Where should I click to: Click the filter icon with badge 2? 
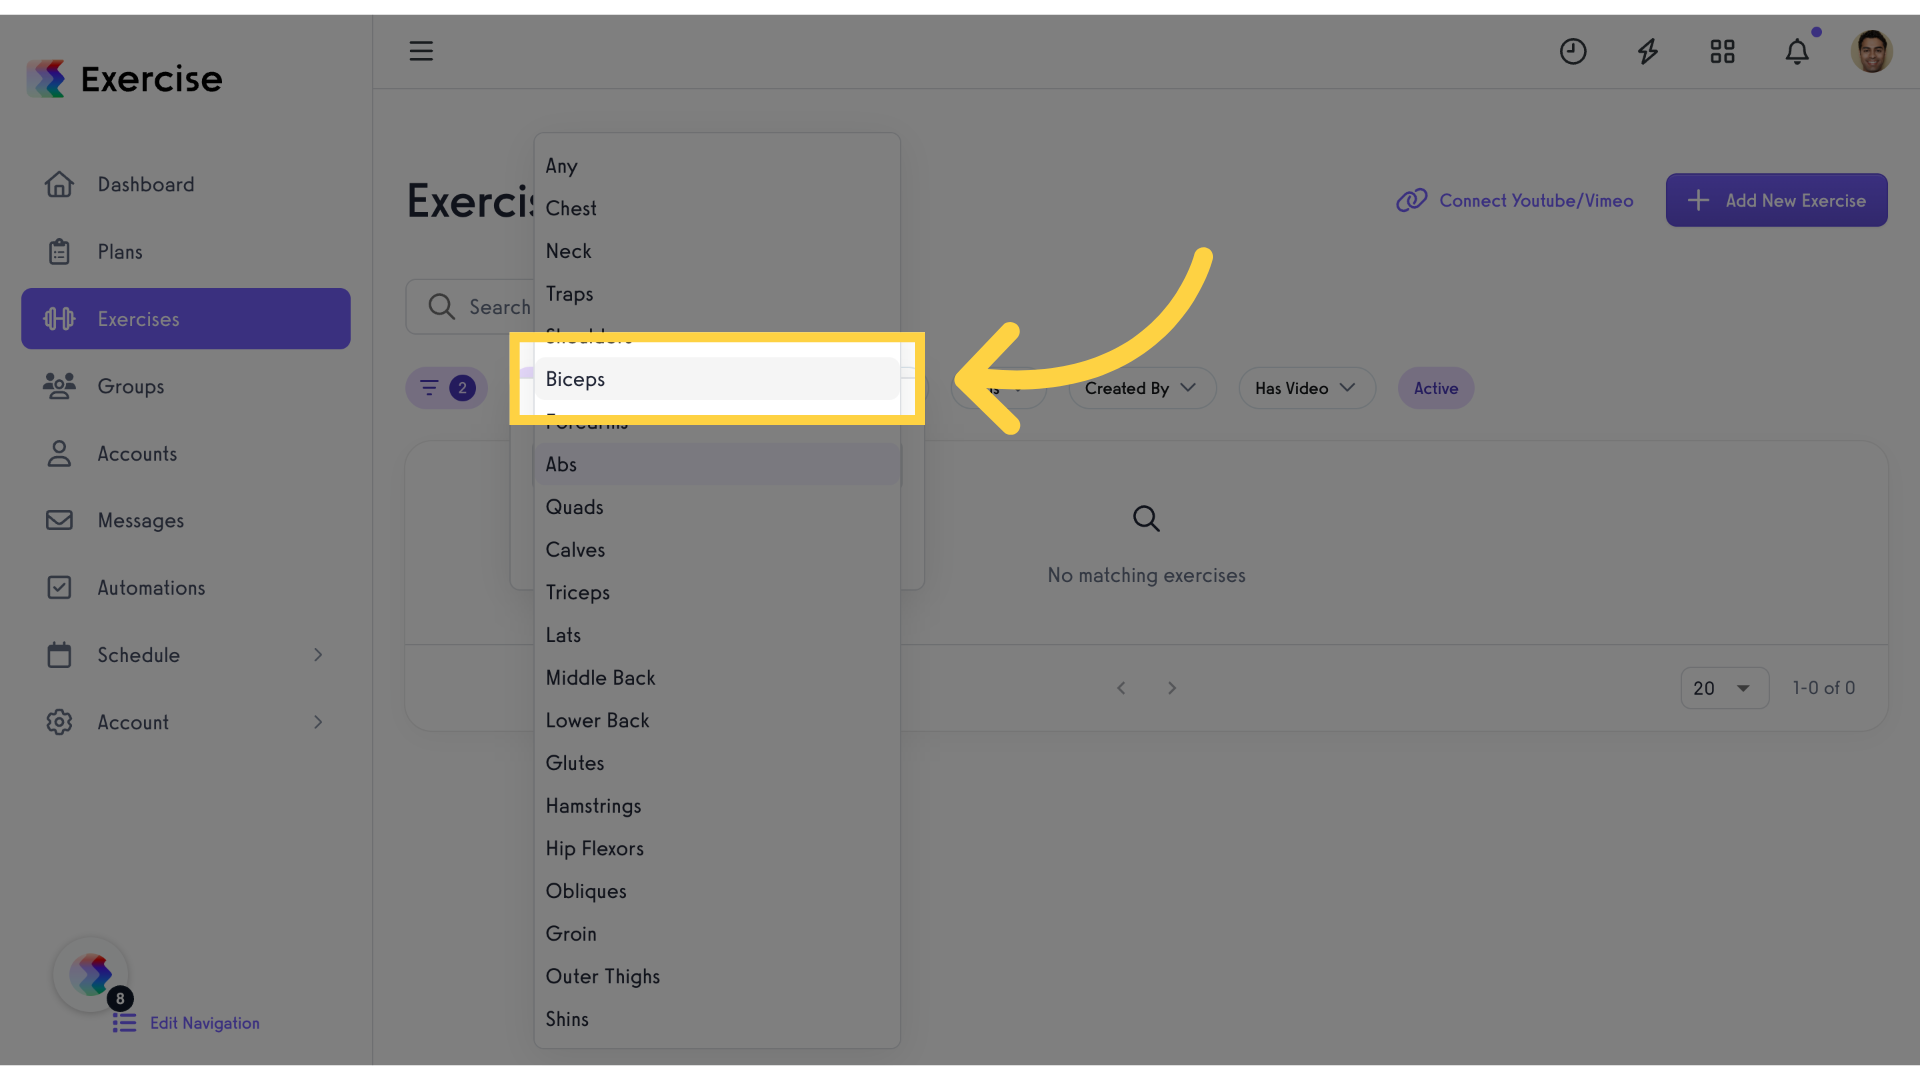pyautogui.click(x=446, y=388)
